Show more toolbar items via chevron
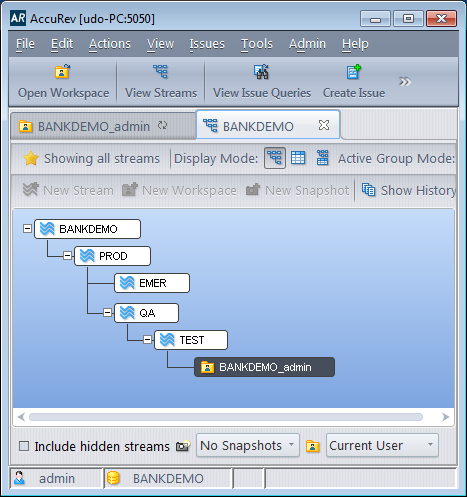The width and height of the screenshot is (467, 497). click(x=405, y=82)
